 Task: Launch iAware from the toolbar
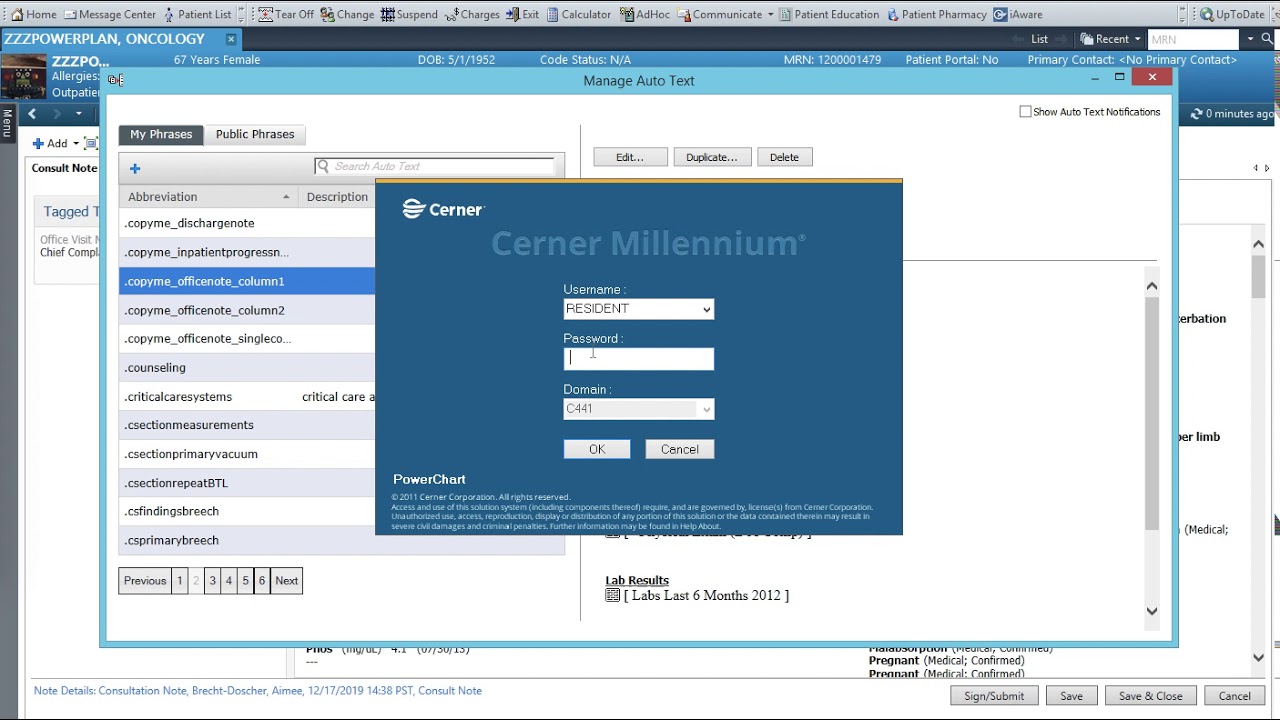[x=1018, y=14]
